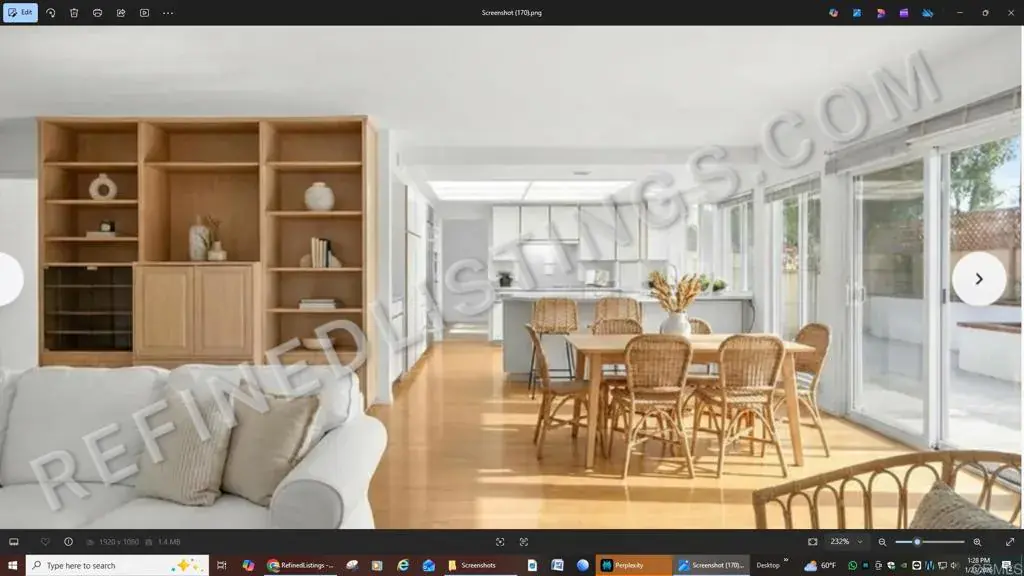Switch to the Perplexity taskbar item
1024x576 pixels.
coord(634,565)
